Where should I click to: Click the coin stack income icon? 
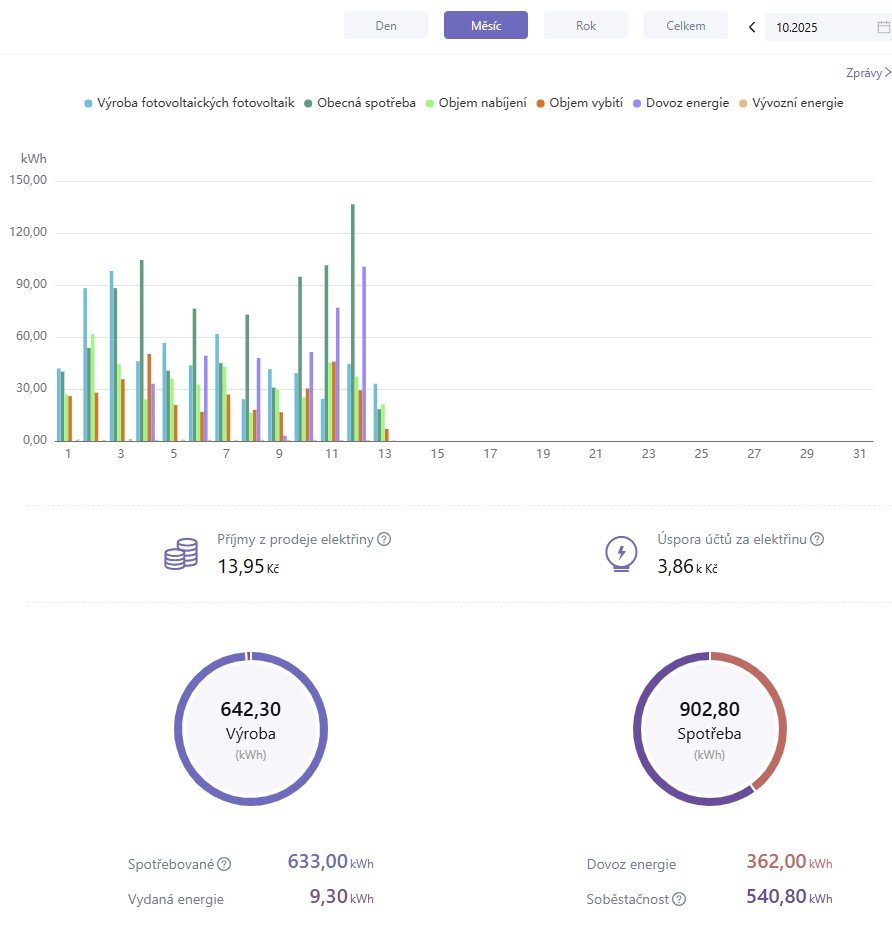[x=181, y=553]
